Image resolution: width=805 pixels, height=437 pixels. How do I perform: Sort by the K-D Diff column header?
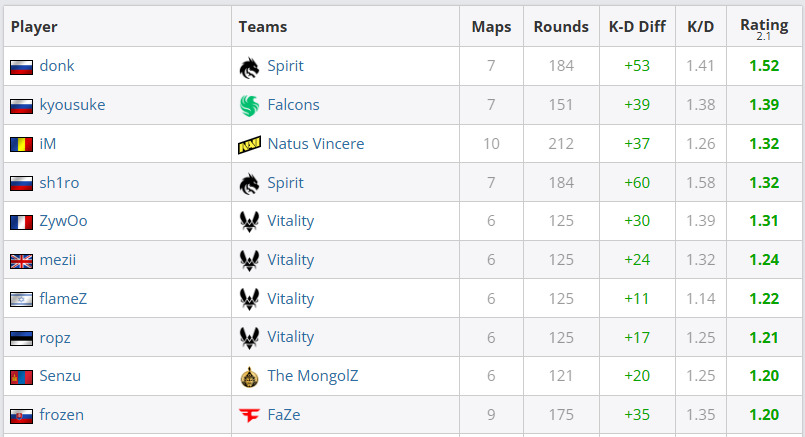[636, 27]
